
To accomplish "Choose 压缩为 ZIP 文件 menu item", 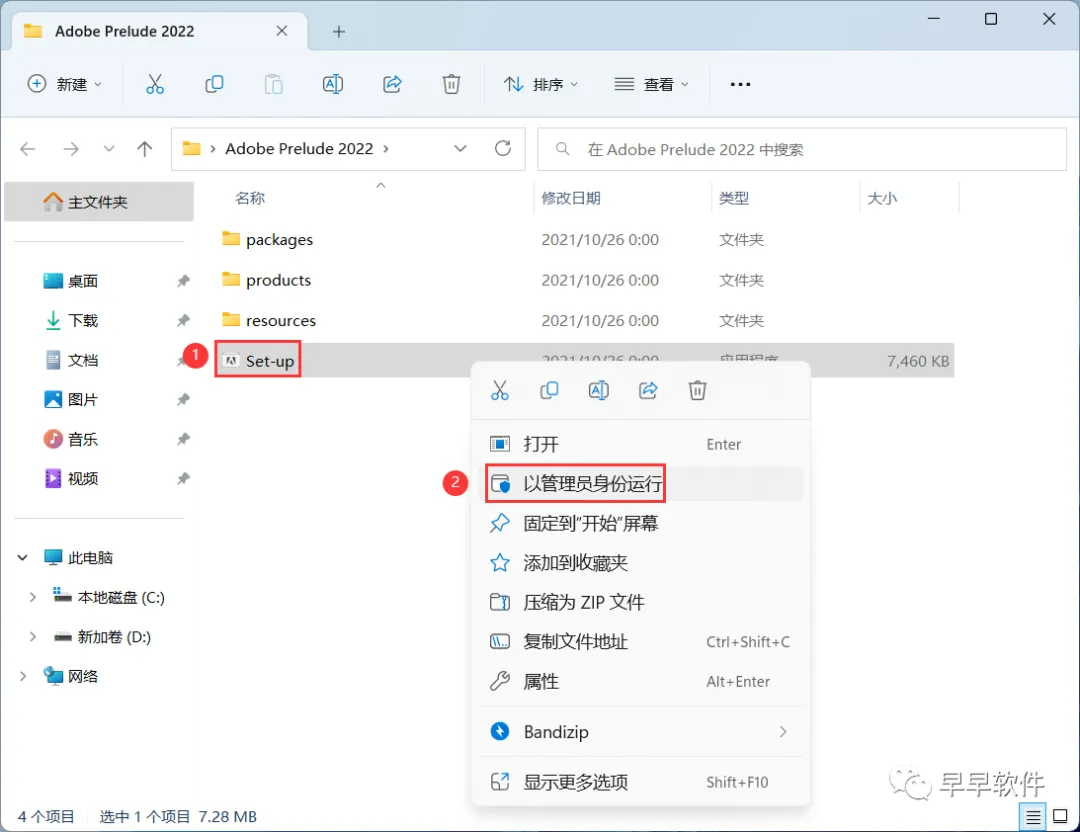I will [x=641, y=602].
